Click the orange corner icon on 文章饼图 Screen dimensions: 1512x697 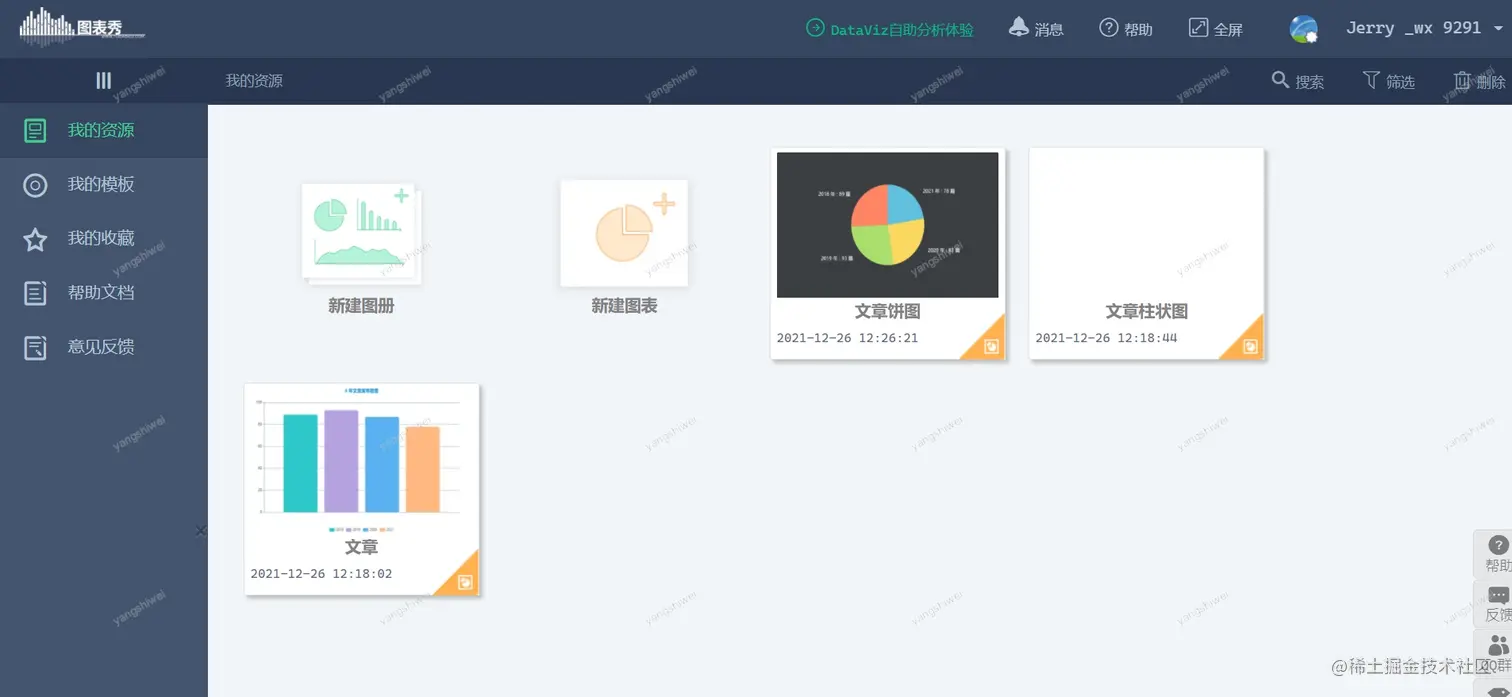pos(989,345)
